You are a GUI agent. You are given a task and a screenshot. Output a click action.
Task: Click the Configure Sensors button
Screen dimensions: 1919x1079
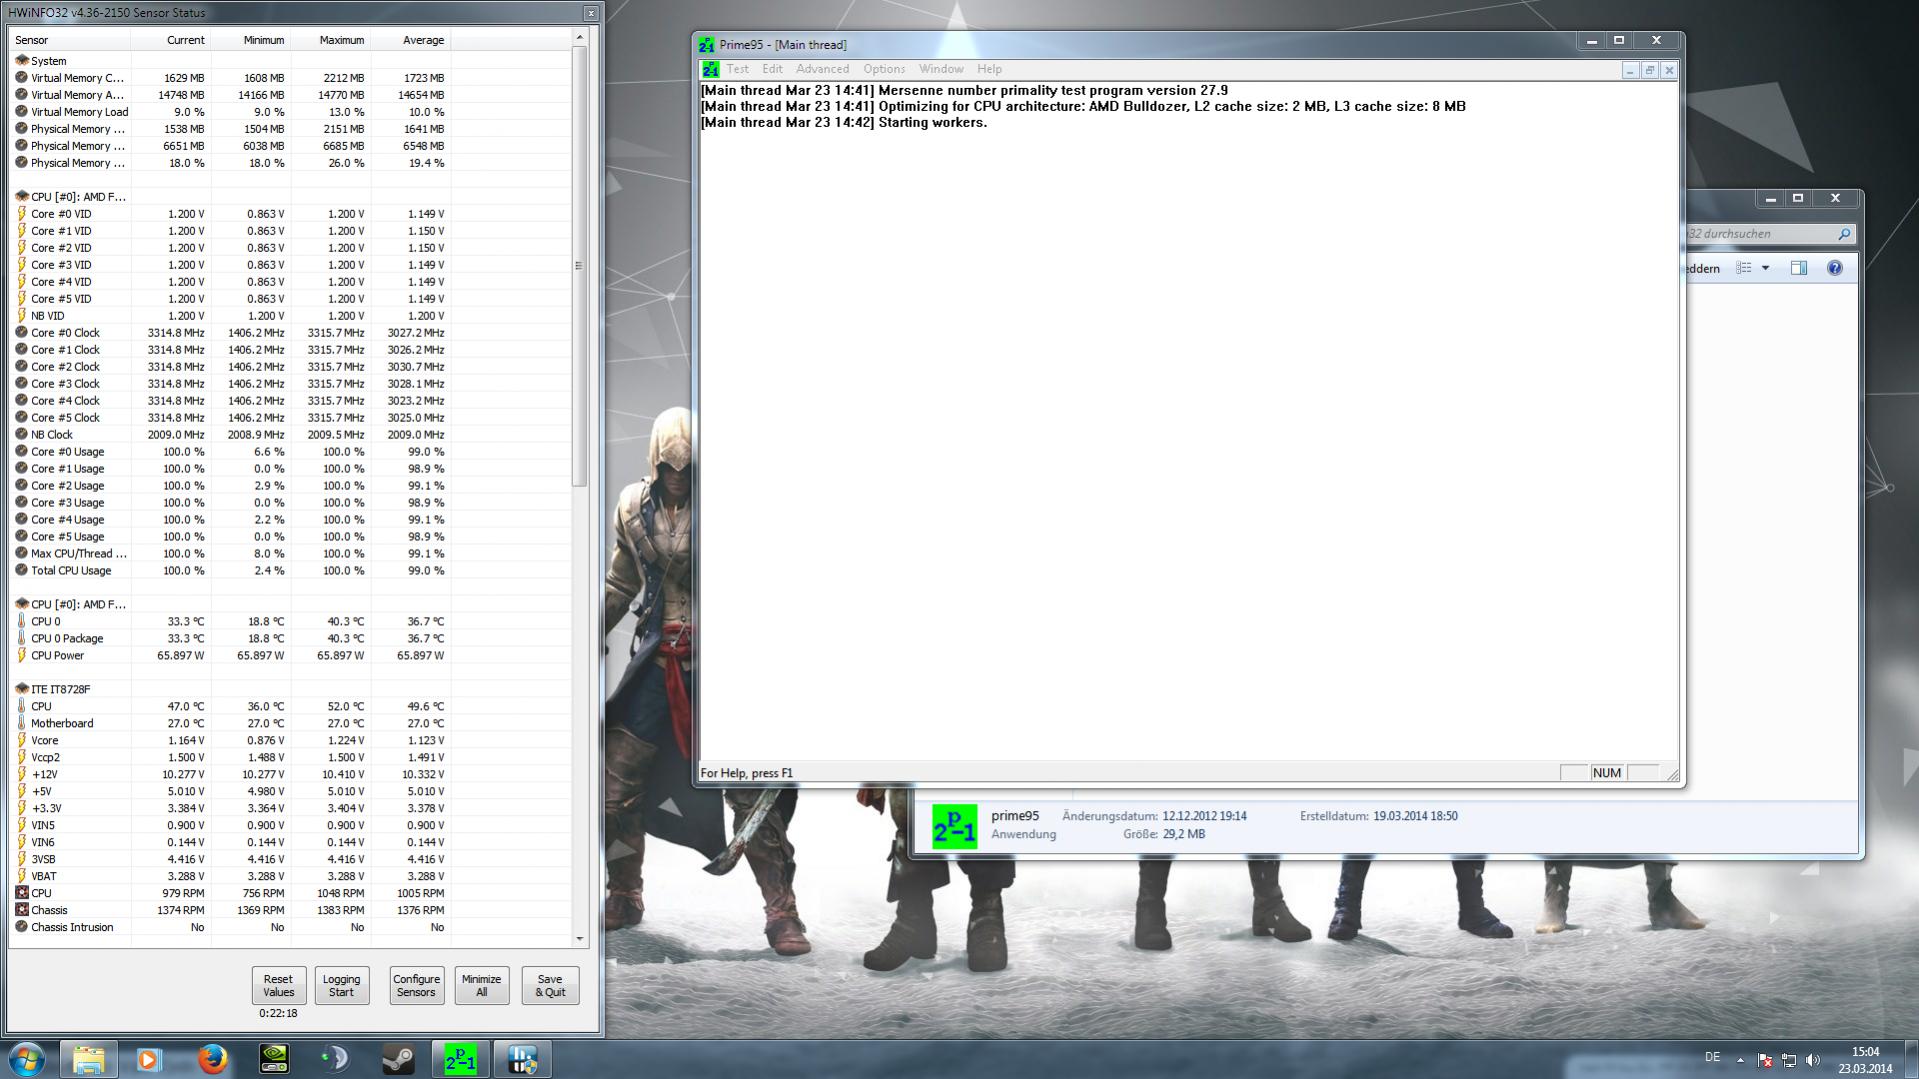(x=416, y=986)
